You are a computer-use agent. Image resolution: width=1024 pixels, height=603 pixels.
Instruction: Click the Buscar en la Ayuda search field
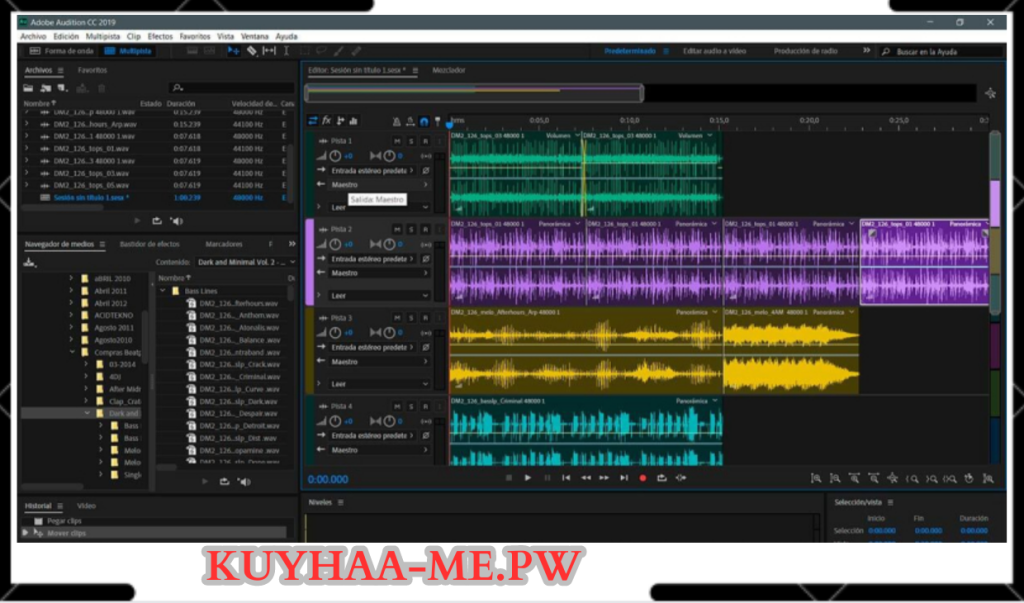click(x=941, y=52)
